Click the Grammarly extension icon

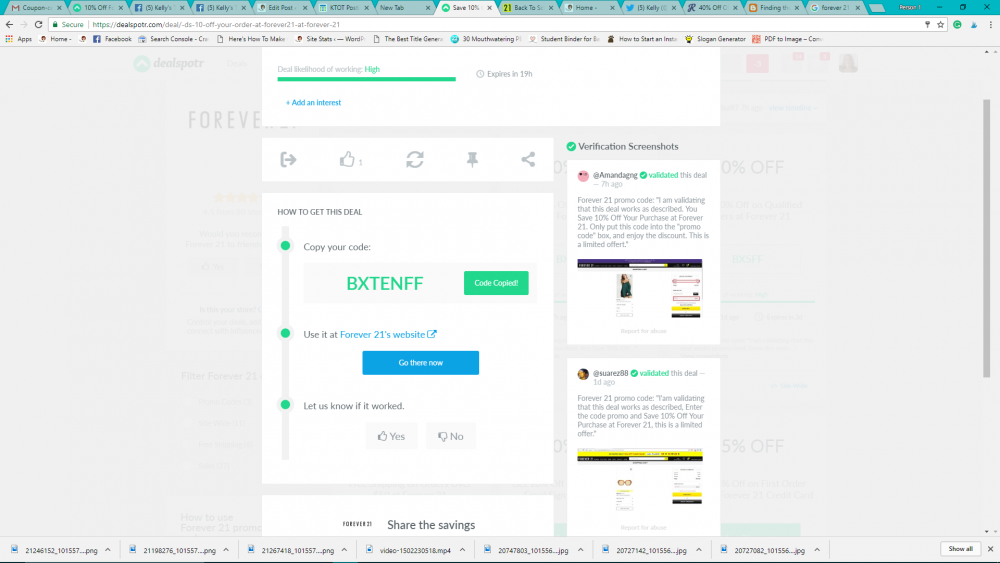957,24
